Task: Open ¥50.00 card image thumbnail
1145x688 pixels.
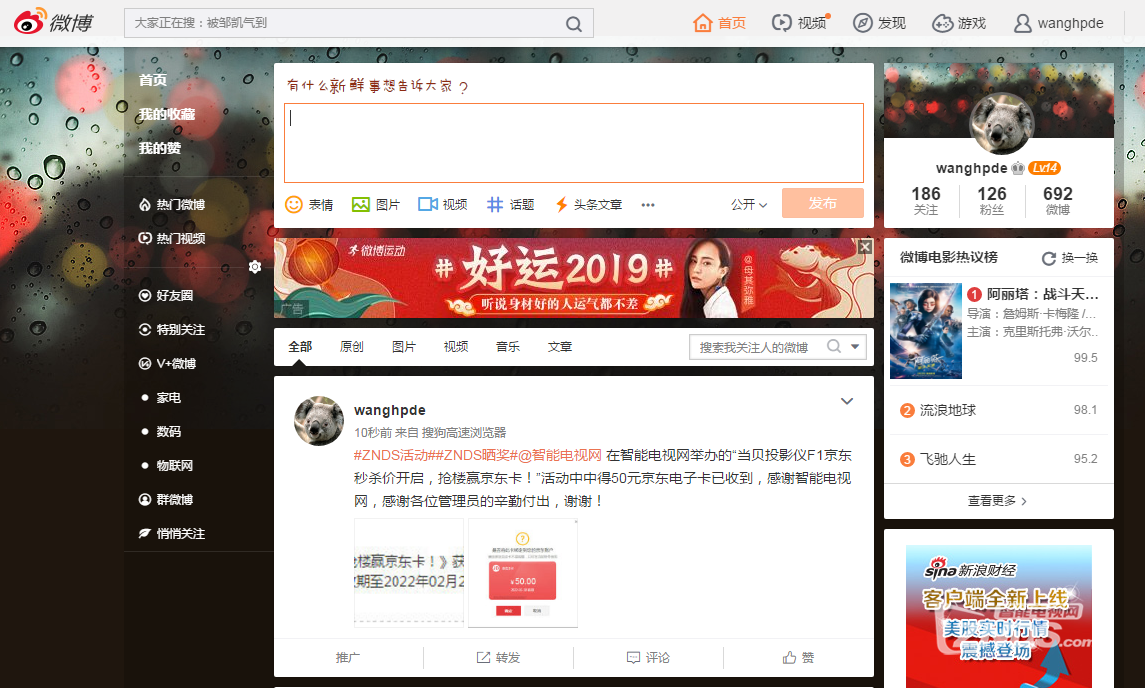Action: tap(523, 573)
